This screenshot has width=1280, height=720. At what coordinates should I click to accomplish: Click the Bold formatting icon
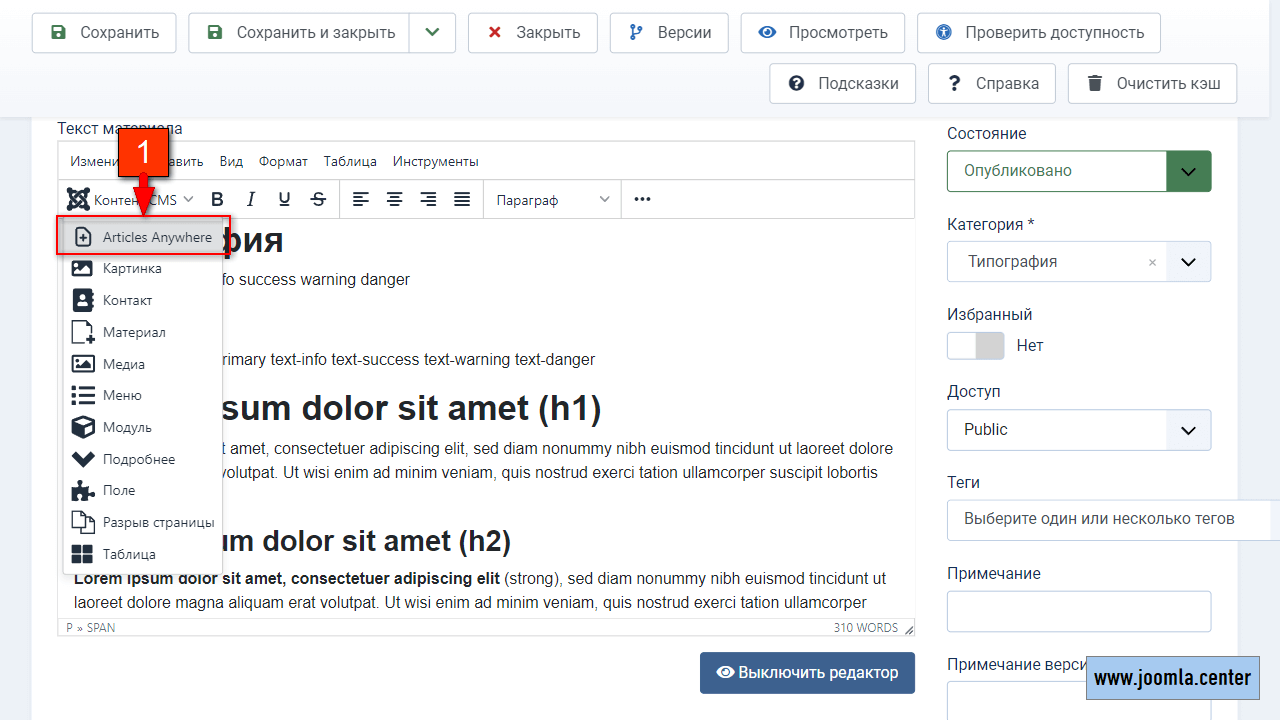(217, 199)
